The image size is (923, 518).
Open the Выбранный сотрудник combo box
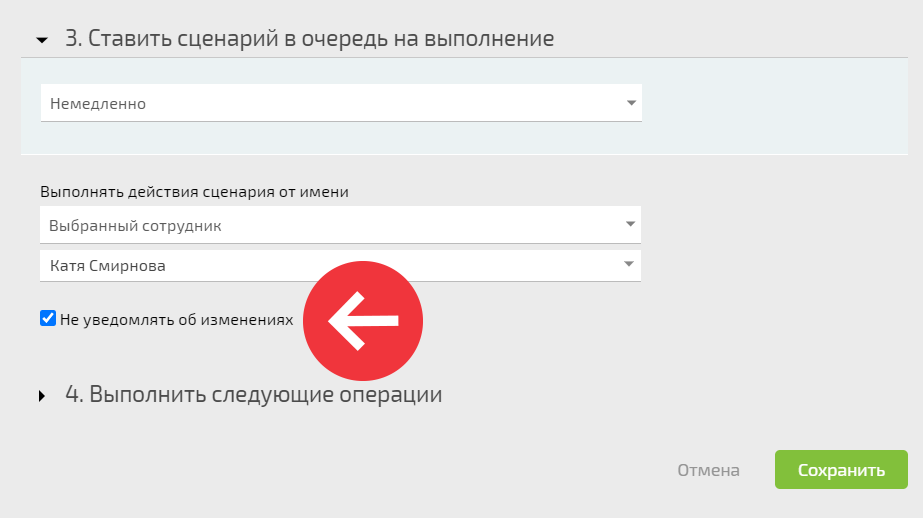pos(340,225)
